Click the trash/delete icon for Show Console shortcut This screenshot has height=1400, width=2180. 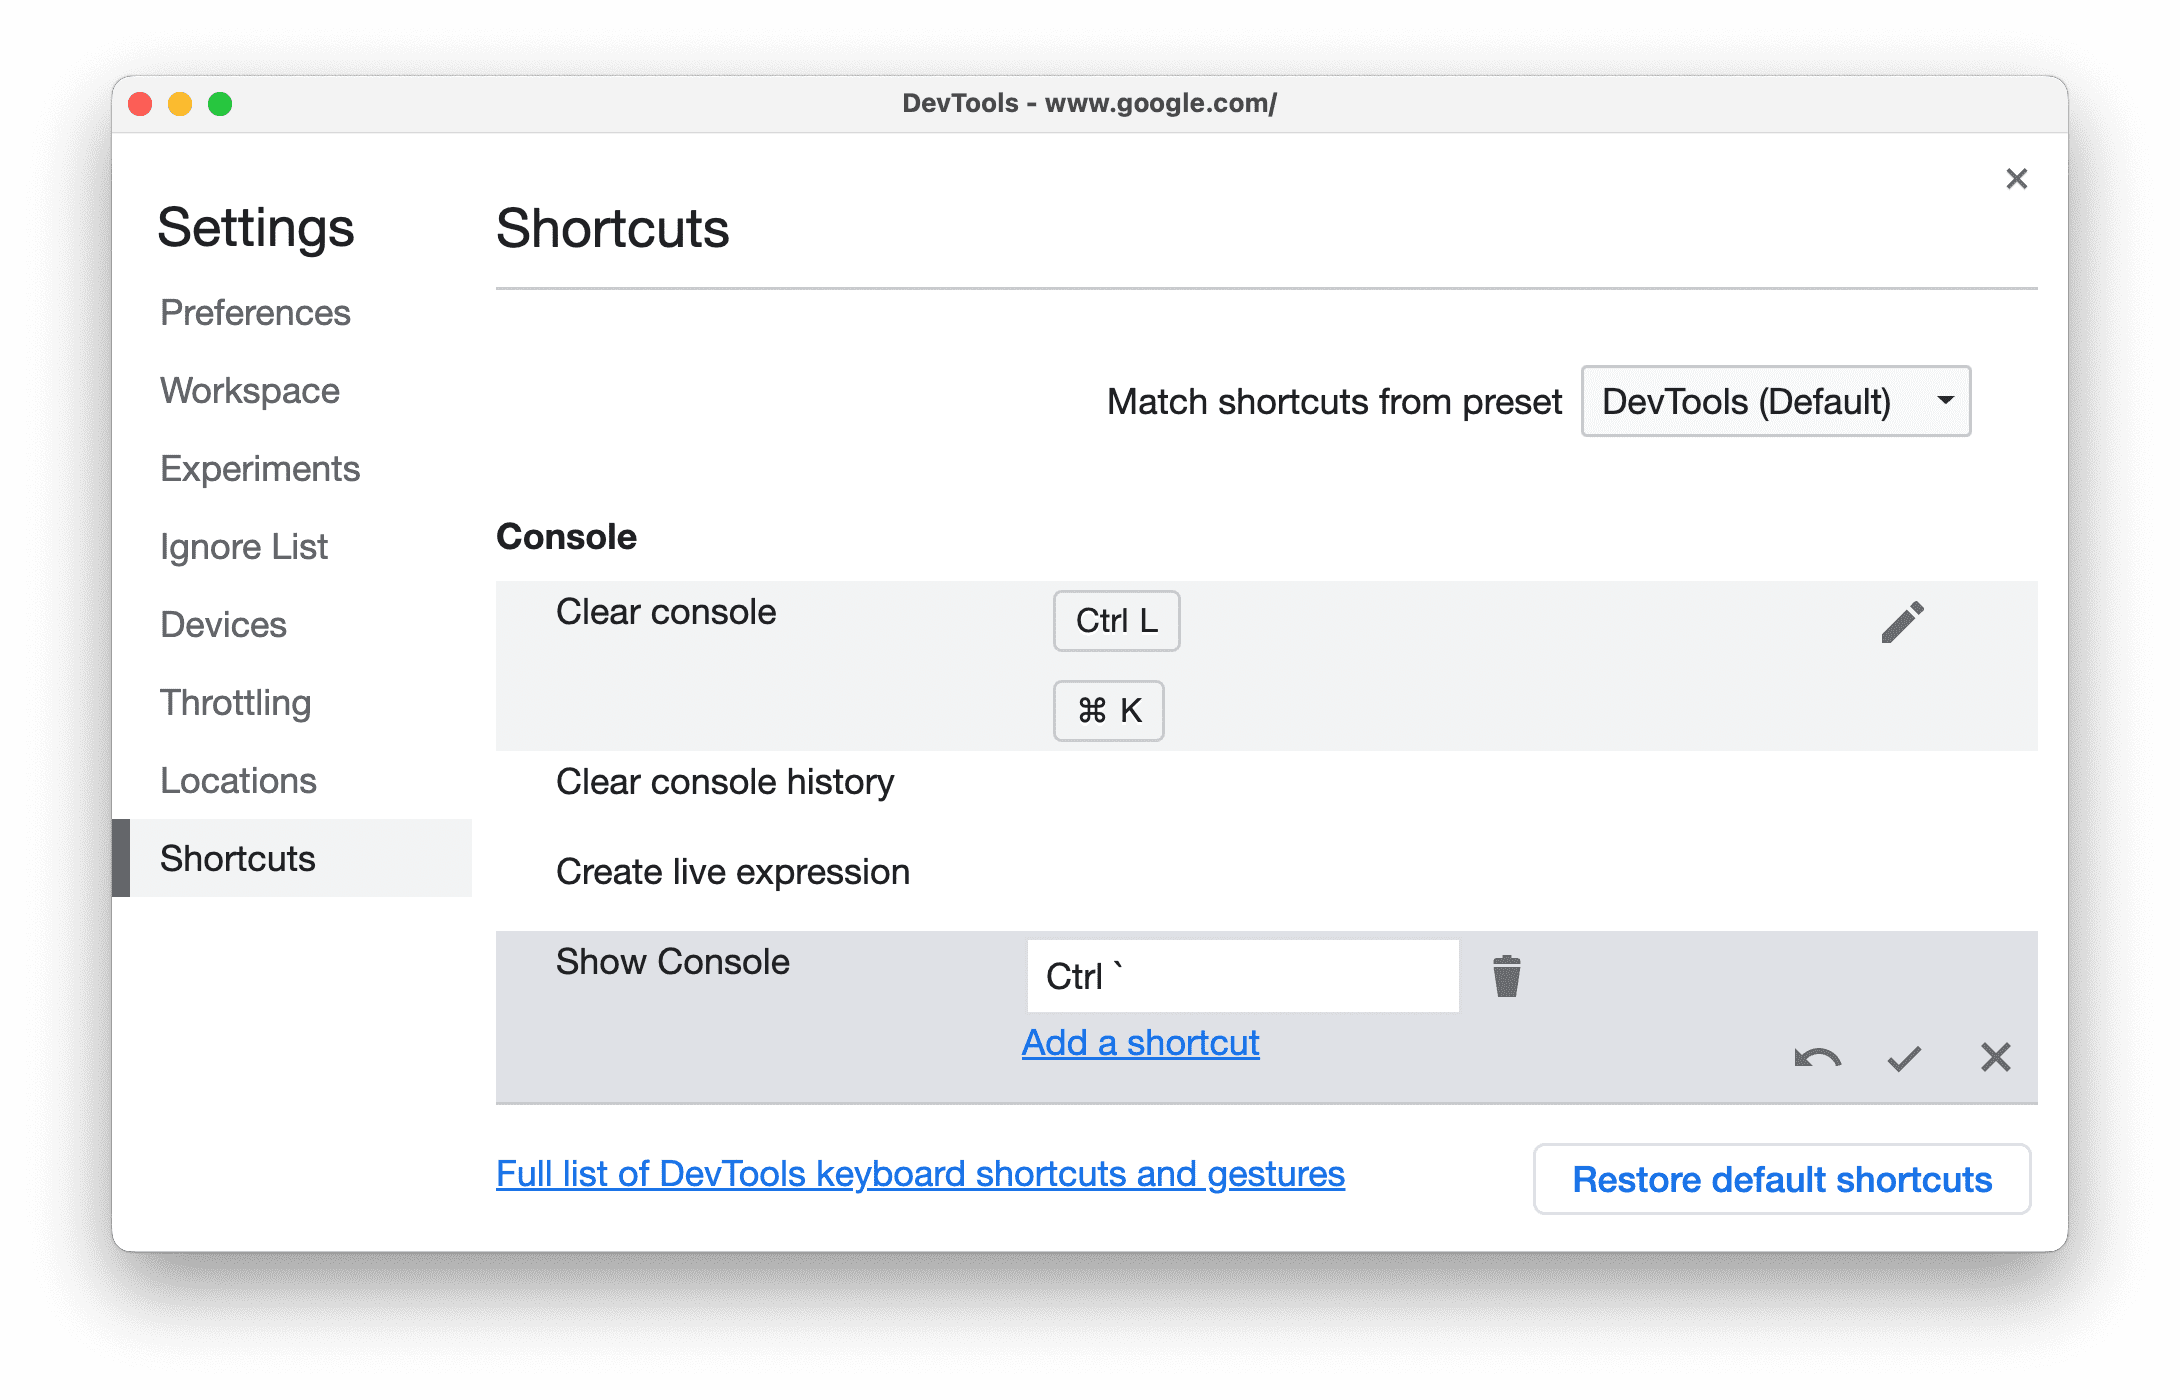tap(1506, 974)
